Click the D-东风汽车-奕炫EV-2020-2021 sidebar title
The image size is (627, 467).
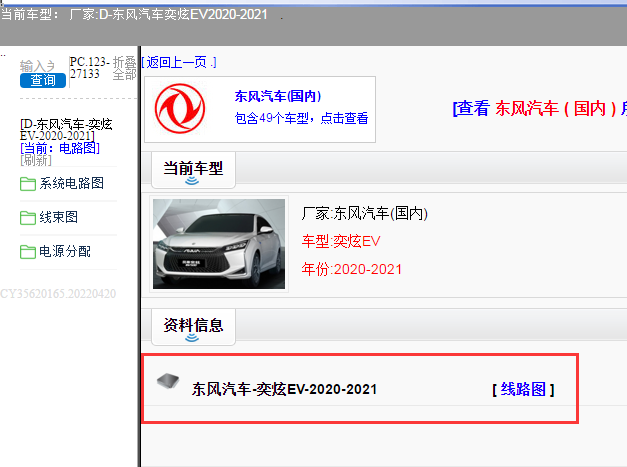[x=66, y=130]
